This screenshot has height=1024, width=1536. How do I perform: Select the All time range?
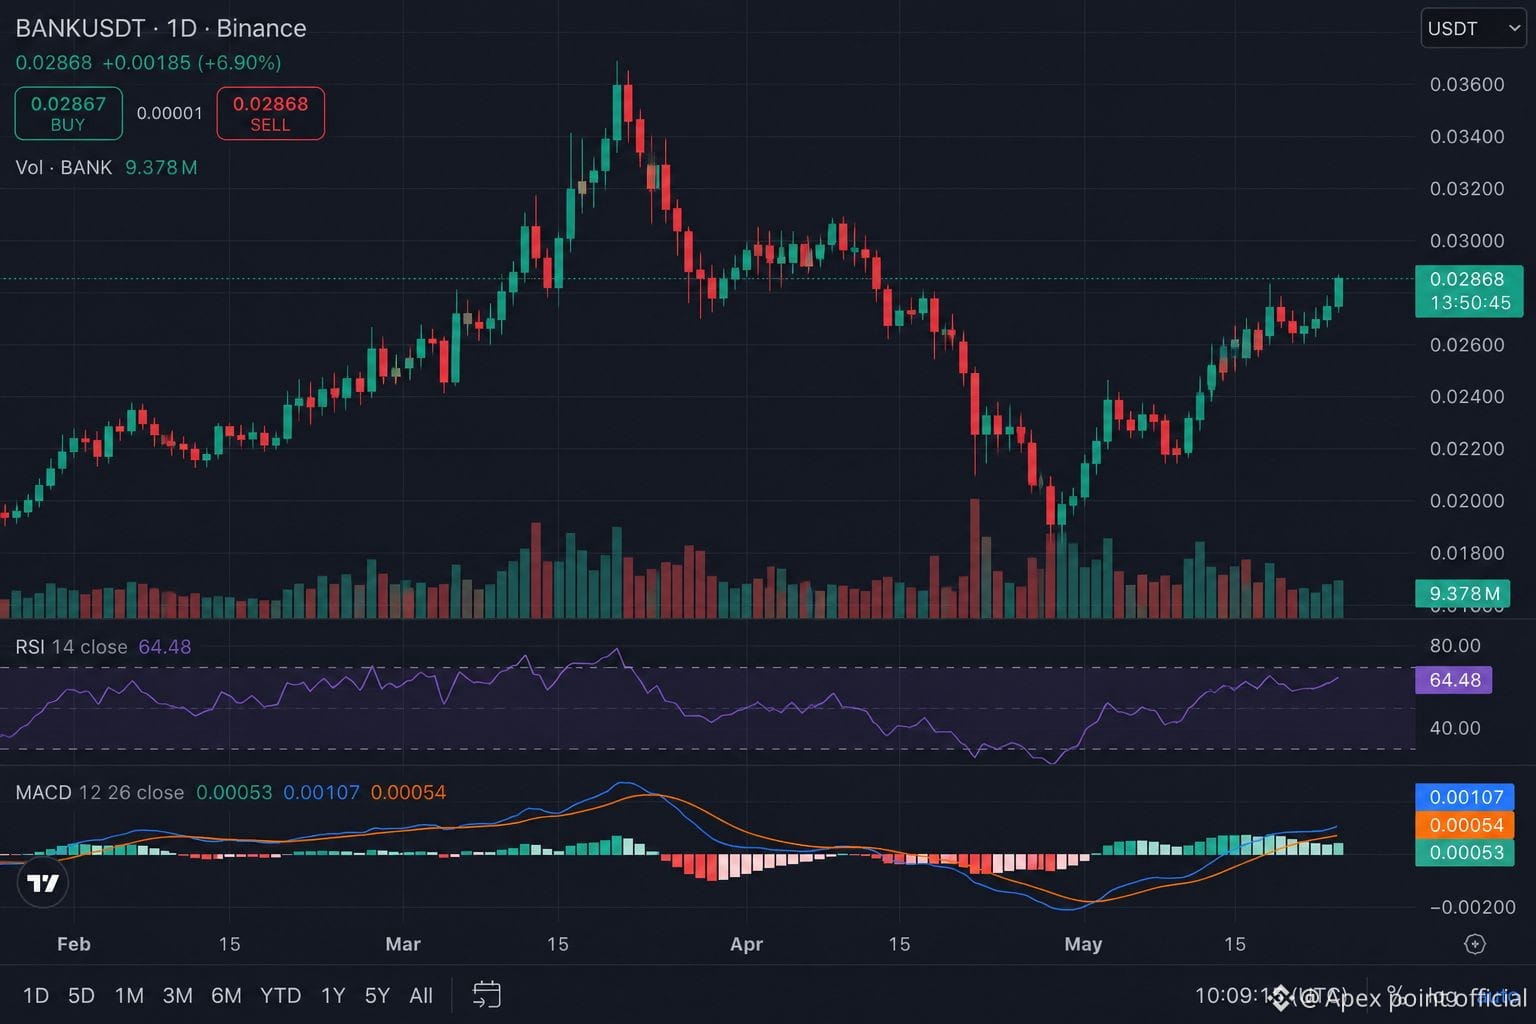pyautogui.click(x=421, y=995)
